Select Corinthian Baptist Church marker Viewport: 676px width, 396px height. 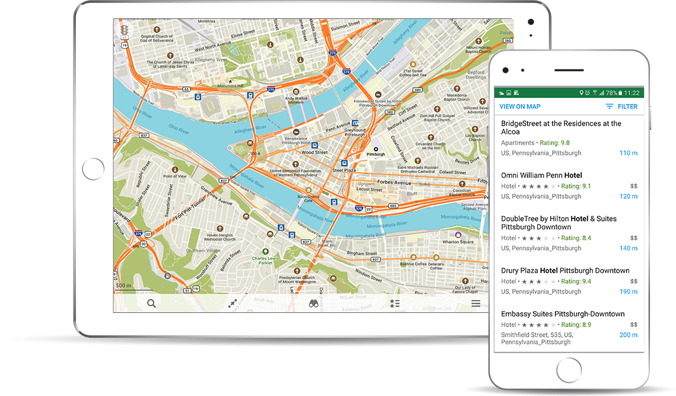462,184
